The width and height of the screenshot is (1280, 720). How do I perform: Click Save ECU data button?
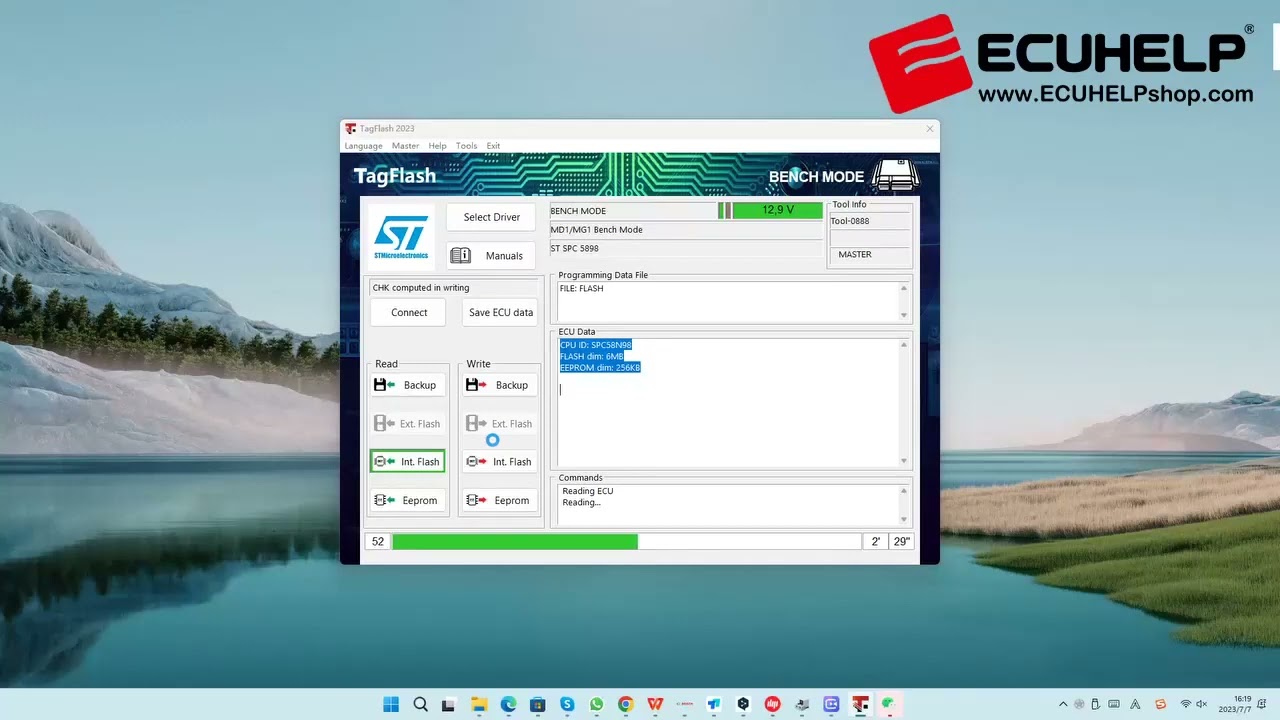coord(500,312)
